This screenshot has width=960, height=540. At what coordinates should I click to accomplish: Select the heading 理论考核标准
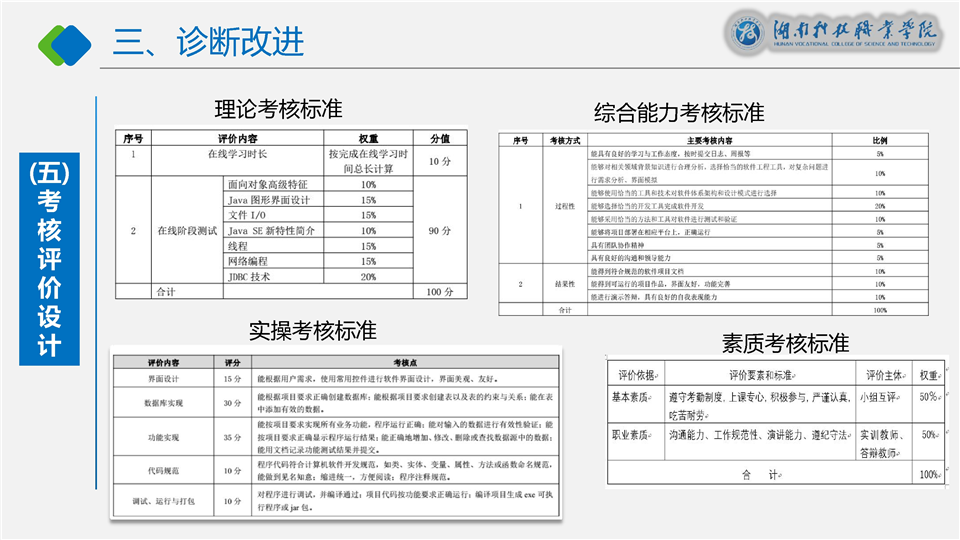[278, 108]
